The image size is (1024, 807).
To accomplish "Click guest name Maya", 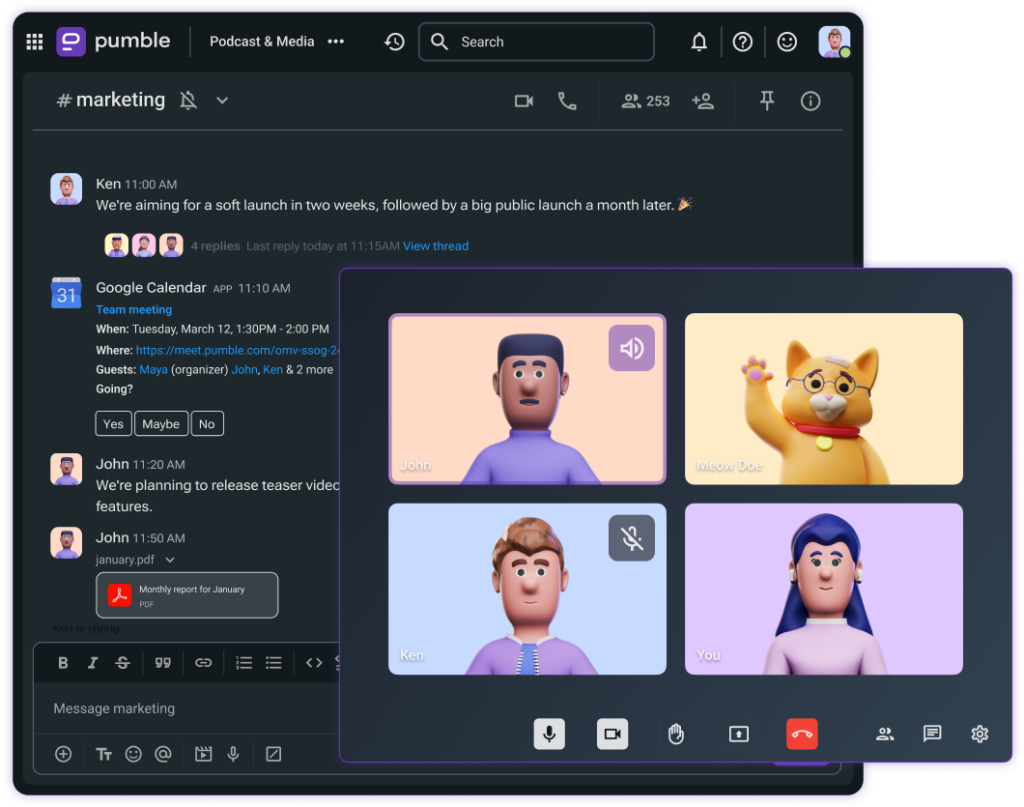I will (x=153, y=370).
